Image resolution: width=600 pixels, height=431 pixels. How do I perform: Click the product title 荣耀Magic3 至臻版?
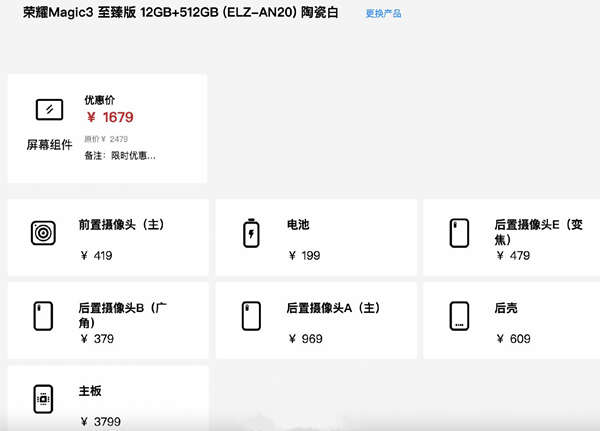[181, 13]
